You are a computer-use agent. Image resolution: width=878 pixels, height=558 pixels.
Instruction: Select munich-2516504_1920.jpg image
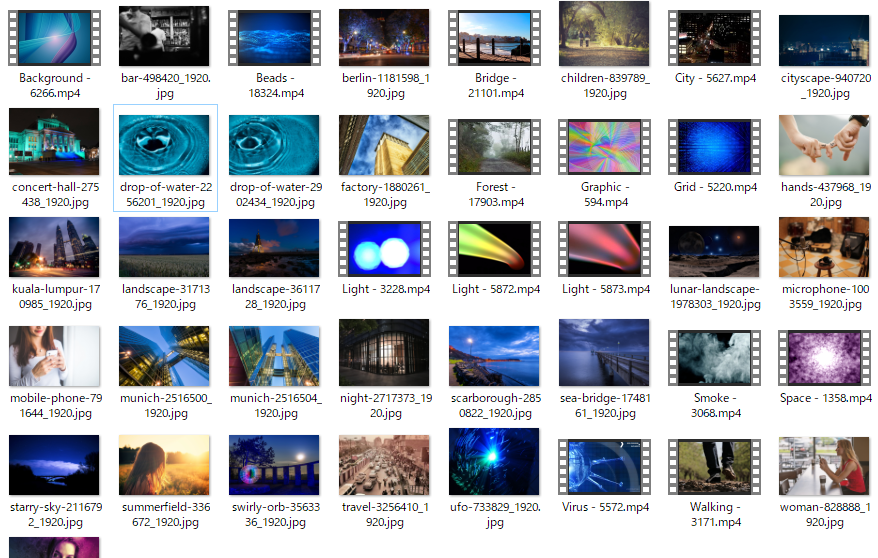click(274, 356)
